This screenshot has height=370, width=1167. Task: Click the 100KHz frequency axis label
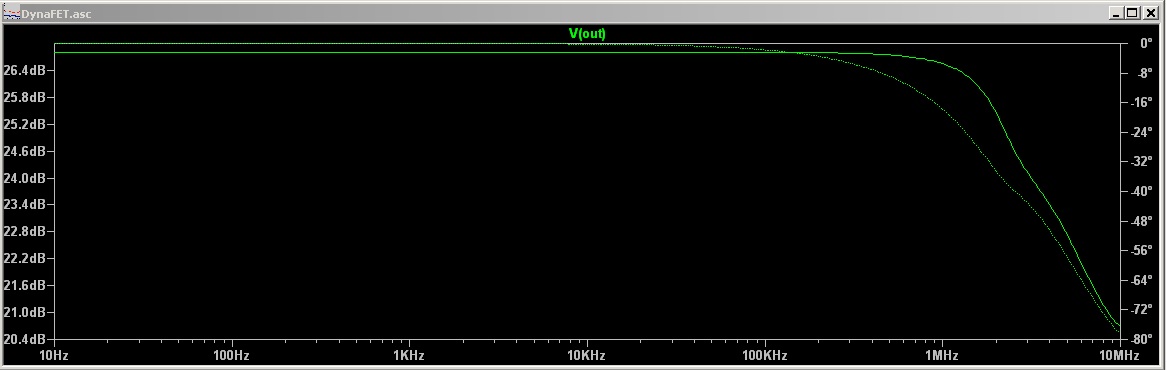pos(764,356)
